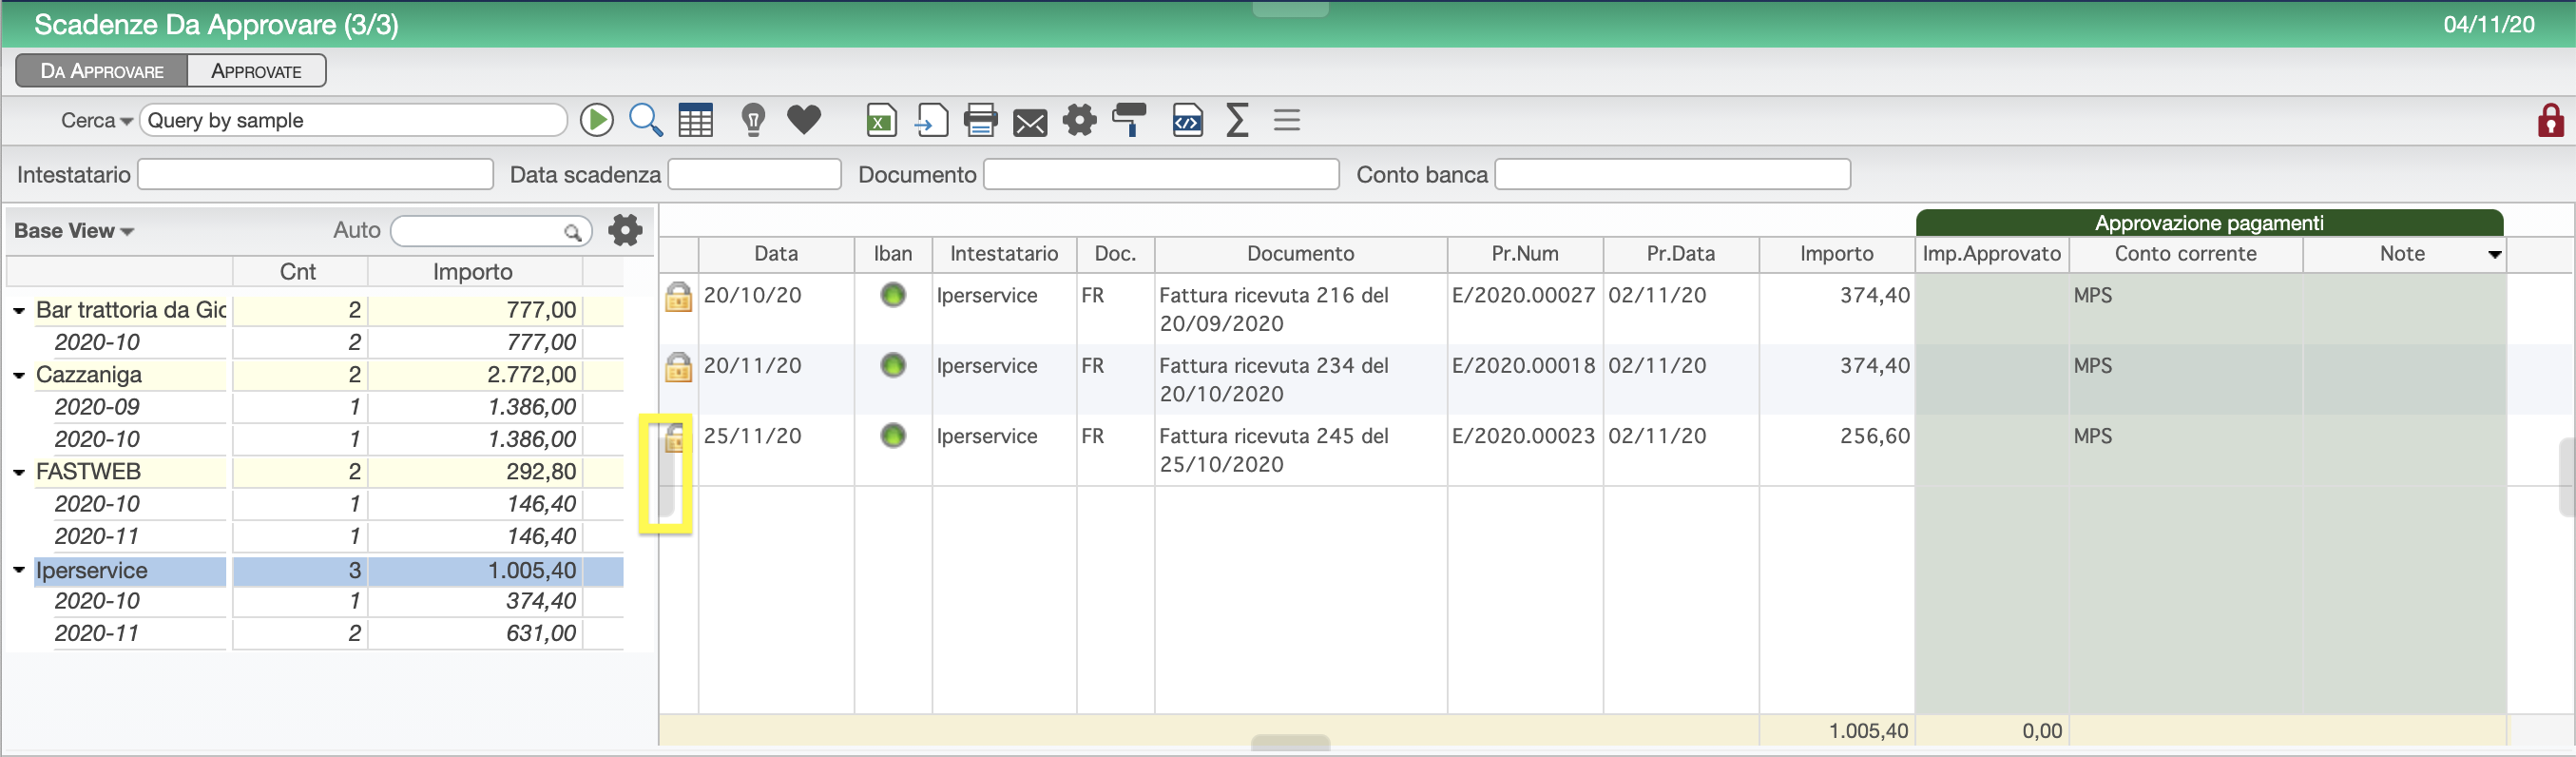Focus the Query by sample search field

353,120
